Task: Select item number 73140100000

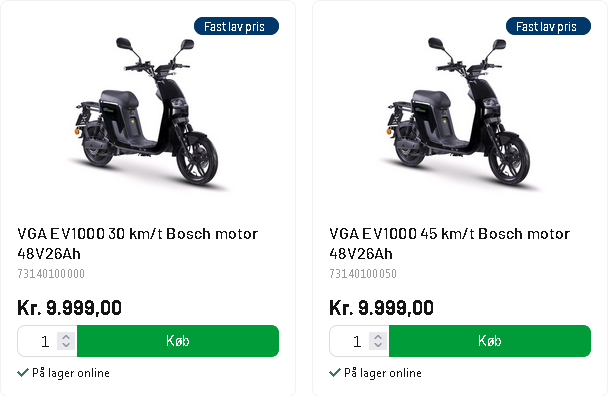Action: point(51,274)
